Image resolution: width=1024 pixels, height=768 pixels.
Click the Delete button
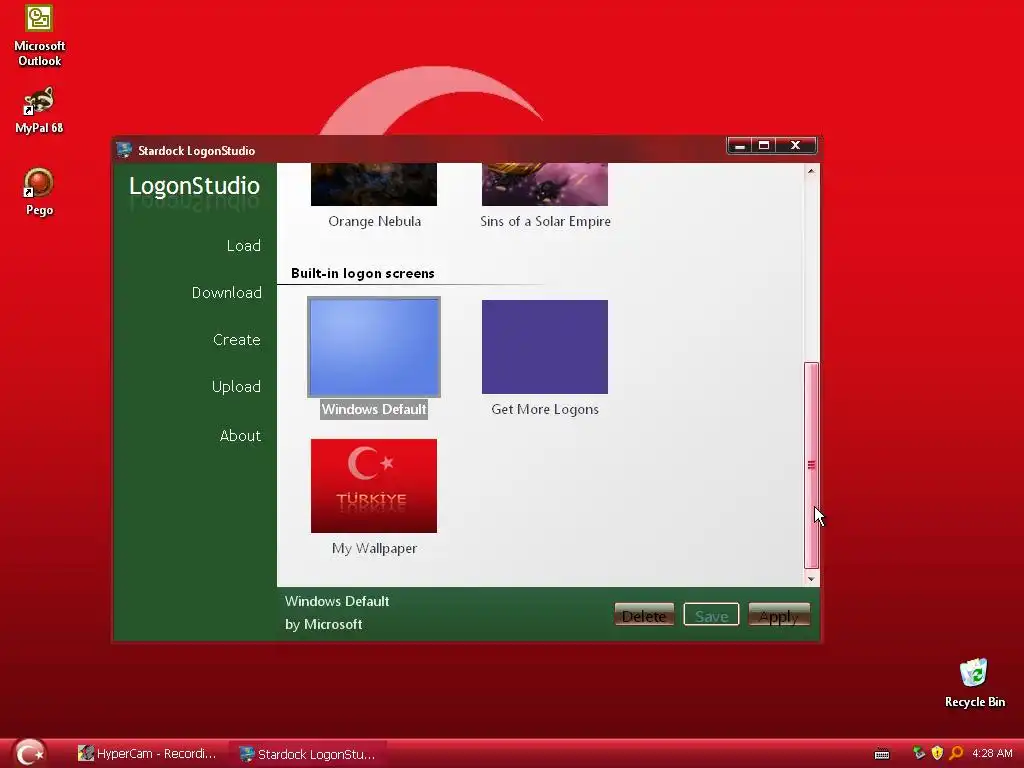644,615
